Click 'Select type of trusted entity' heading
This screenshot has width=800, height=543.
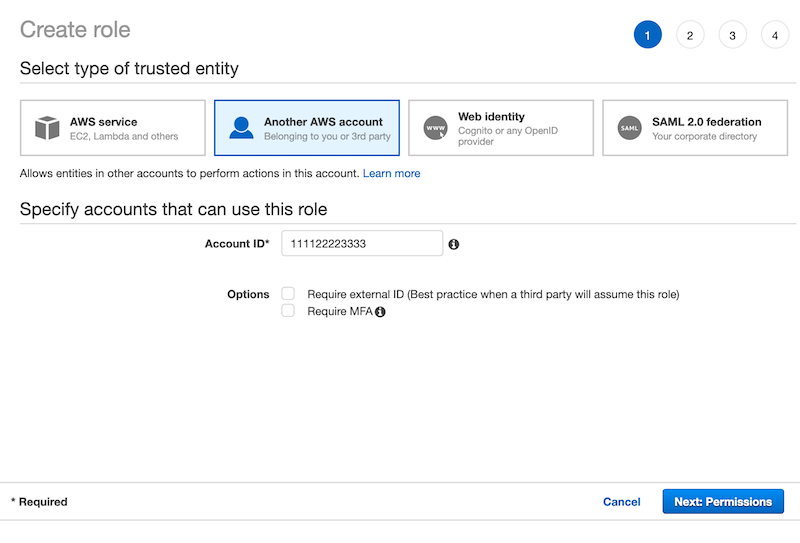[x=129, y=68]
